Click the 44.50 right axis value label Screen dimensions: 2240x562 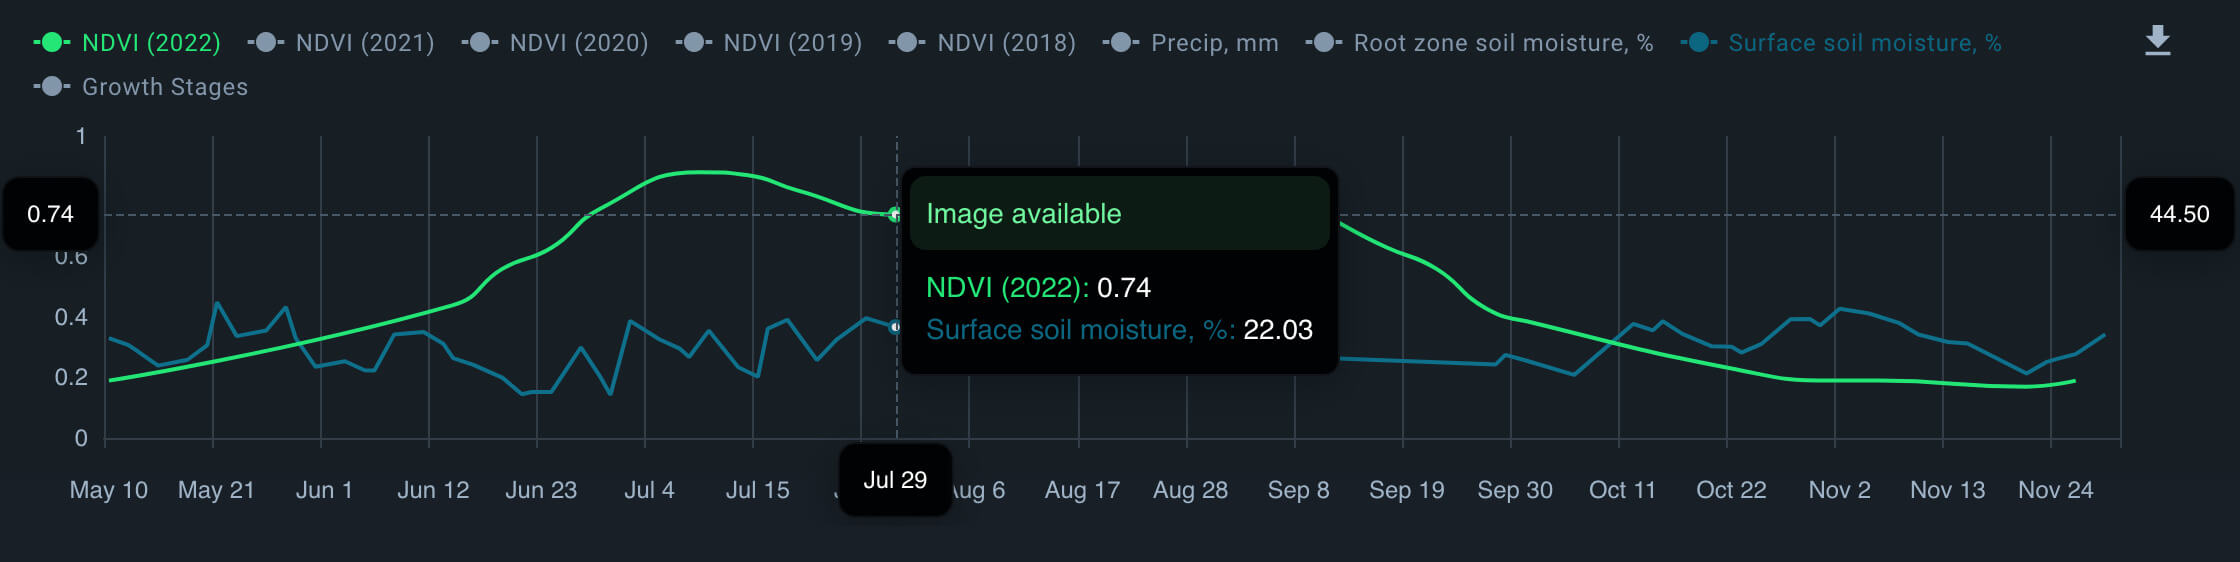click(2179, 214)
